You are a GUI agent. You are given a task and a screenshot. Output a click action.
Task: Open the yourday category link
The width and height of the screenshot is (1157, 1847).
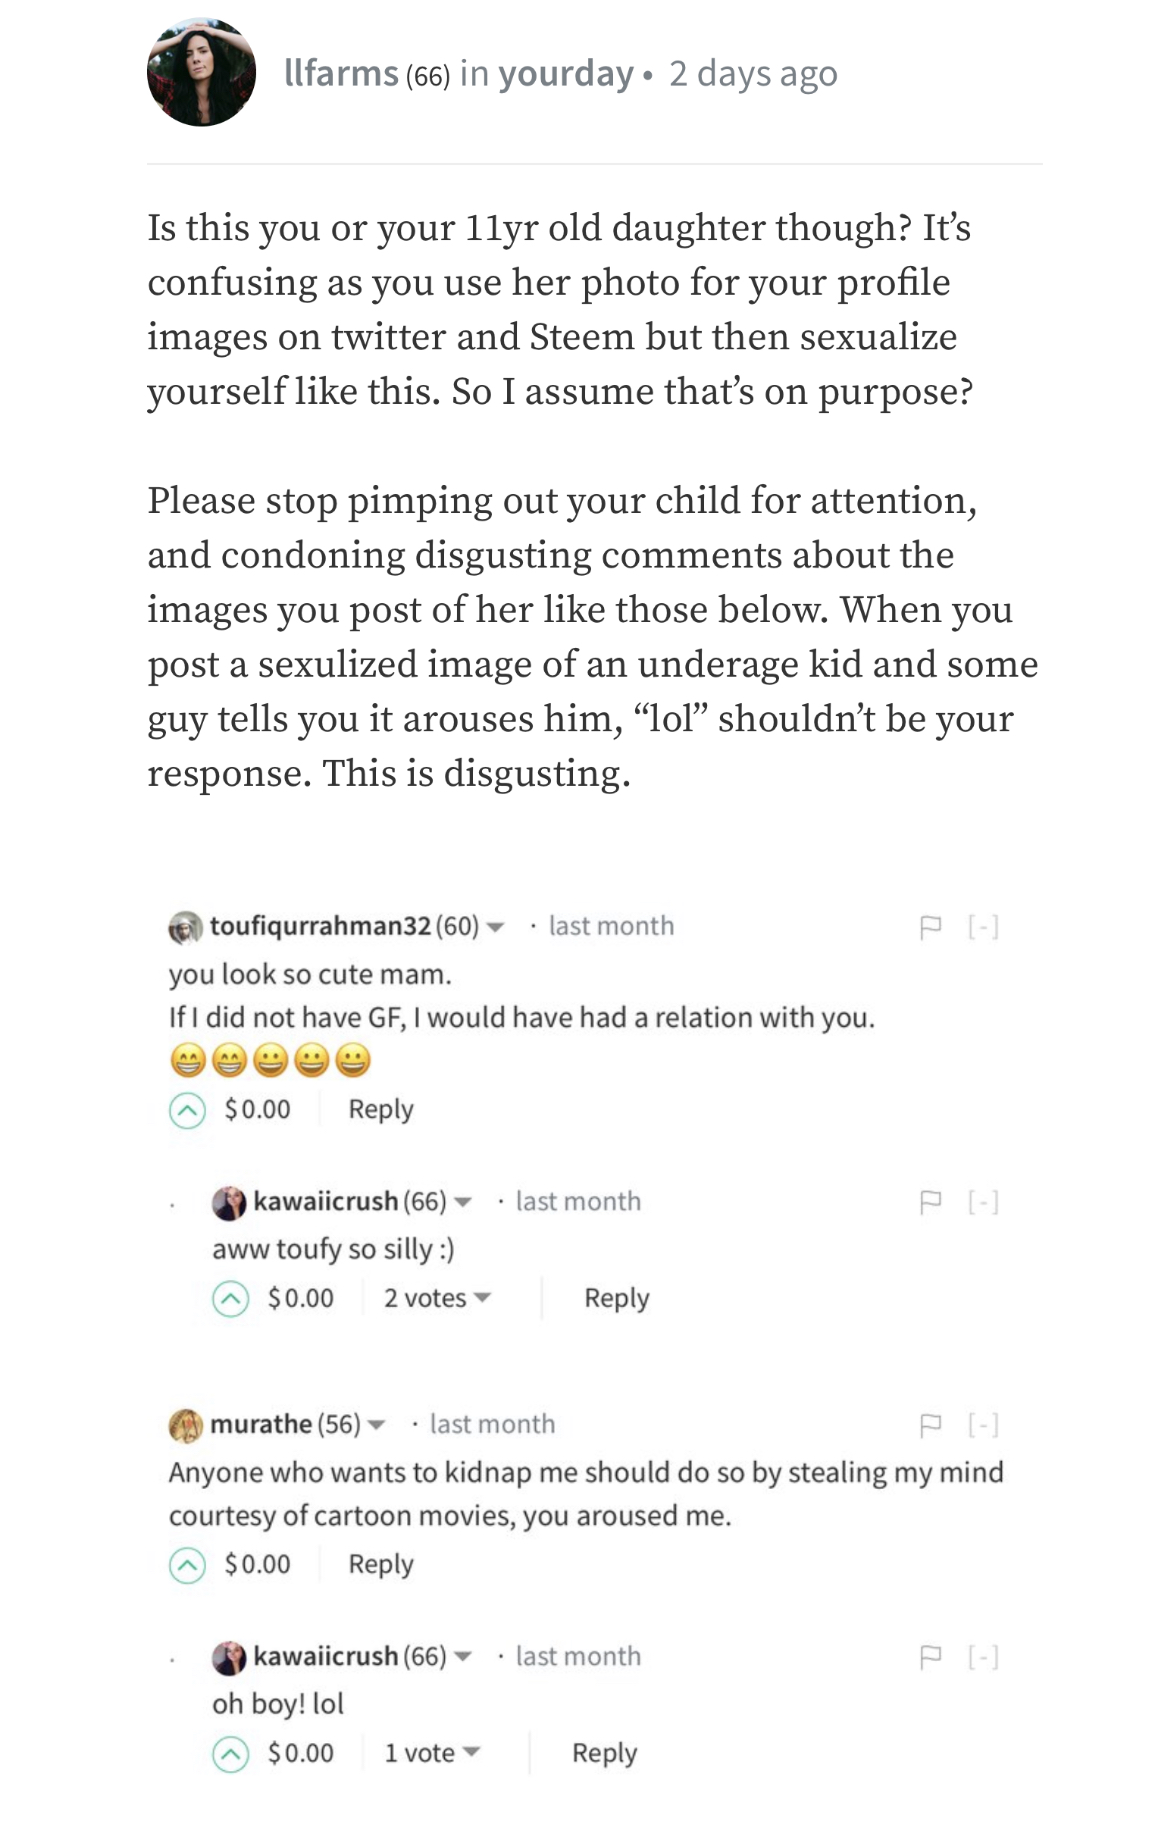pos(566,74)
